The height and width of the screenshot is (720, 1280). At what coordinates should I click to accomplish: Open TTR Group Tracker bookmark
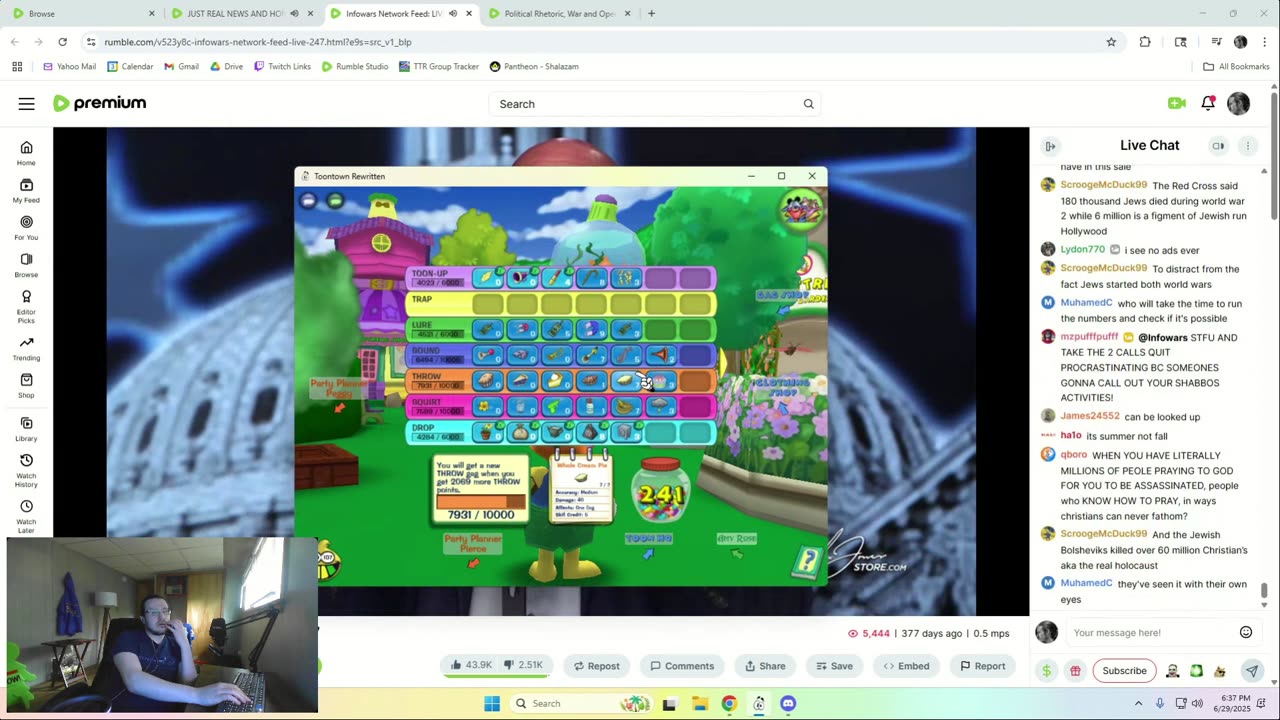pyautogui.click(x=439, y=66)
